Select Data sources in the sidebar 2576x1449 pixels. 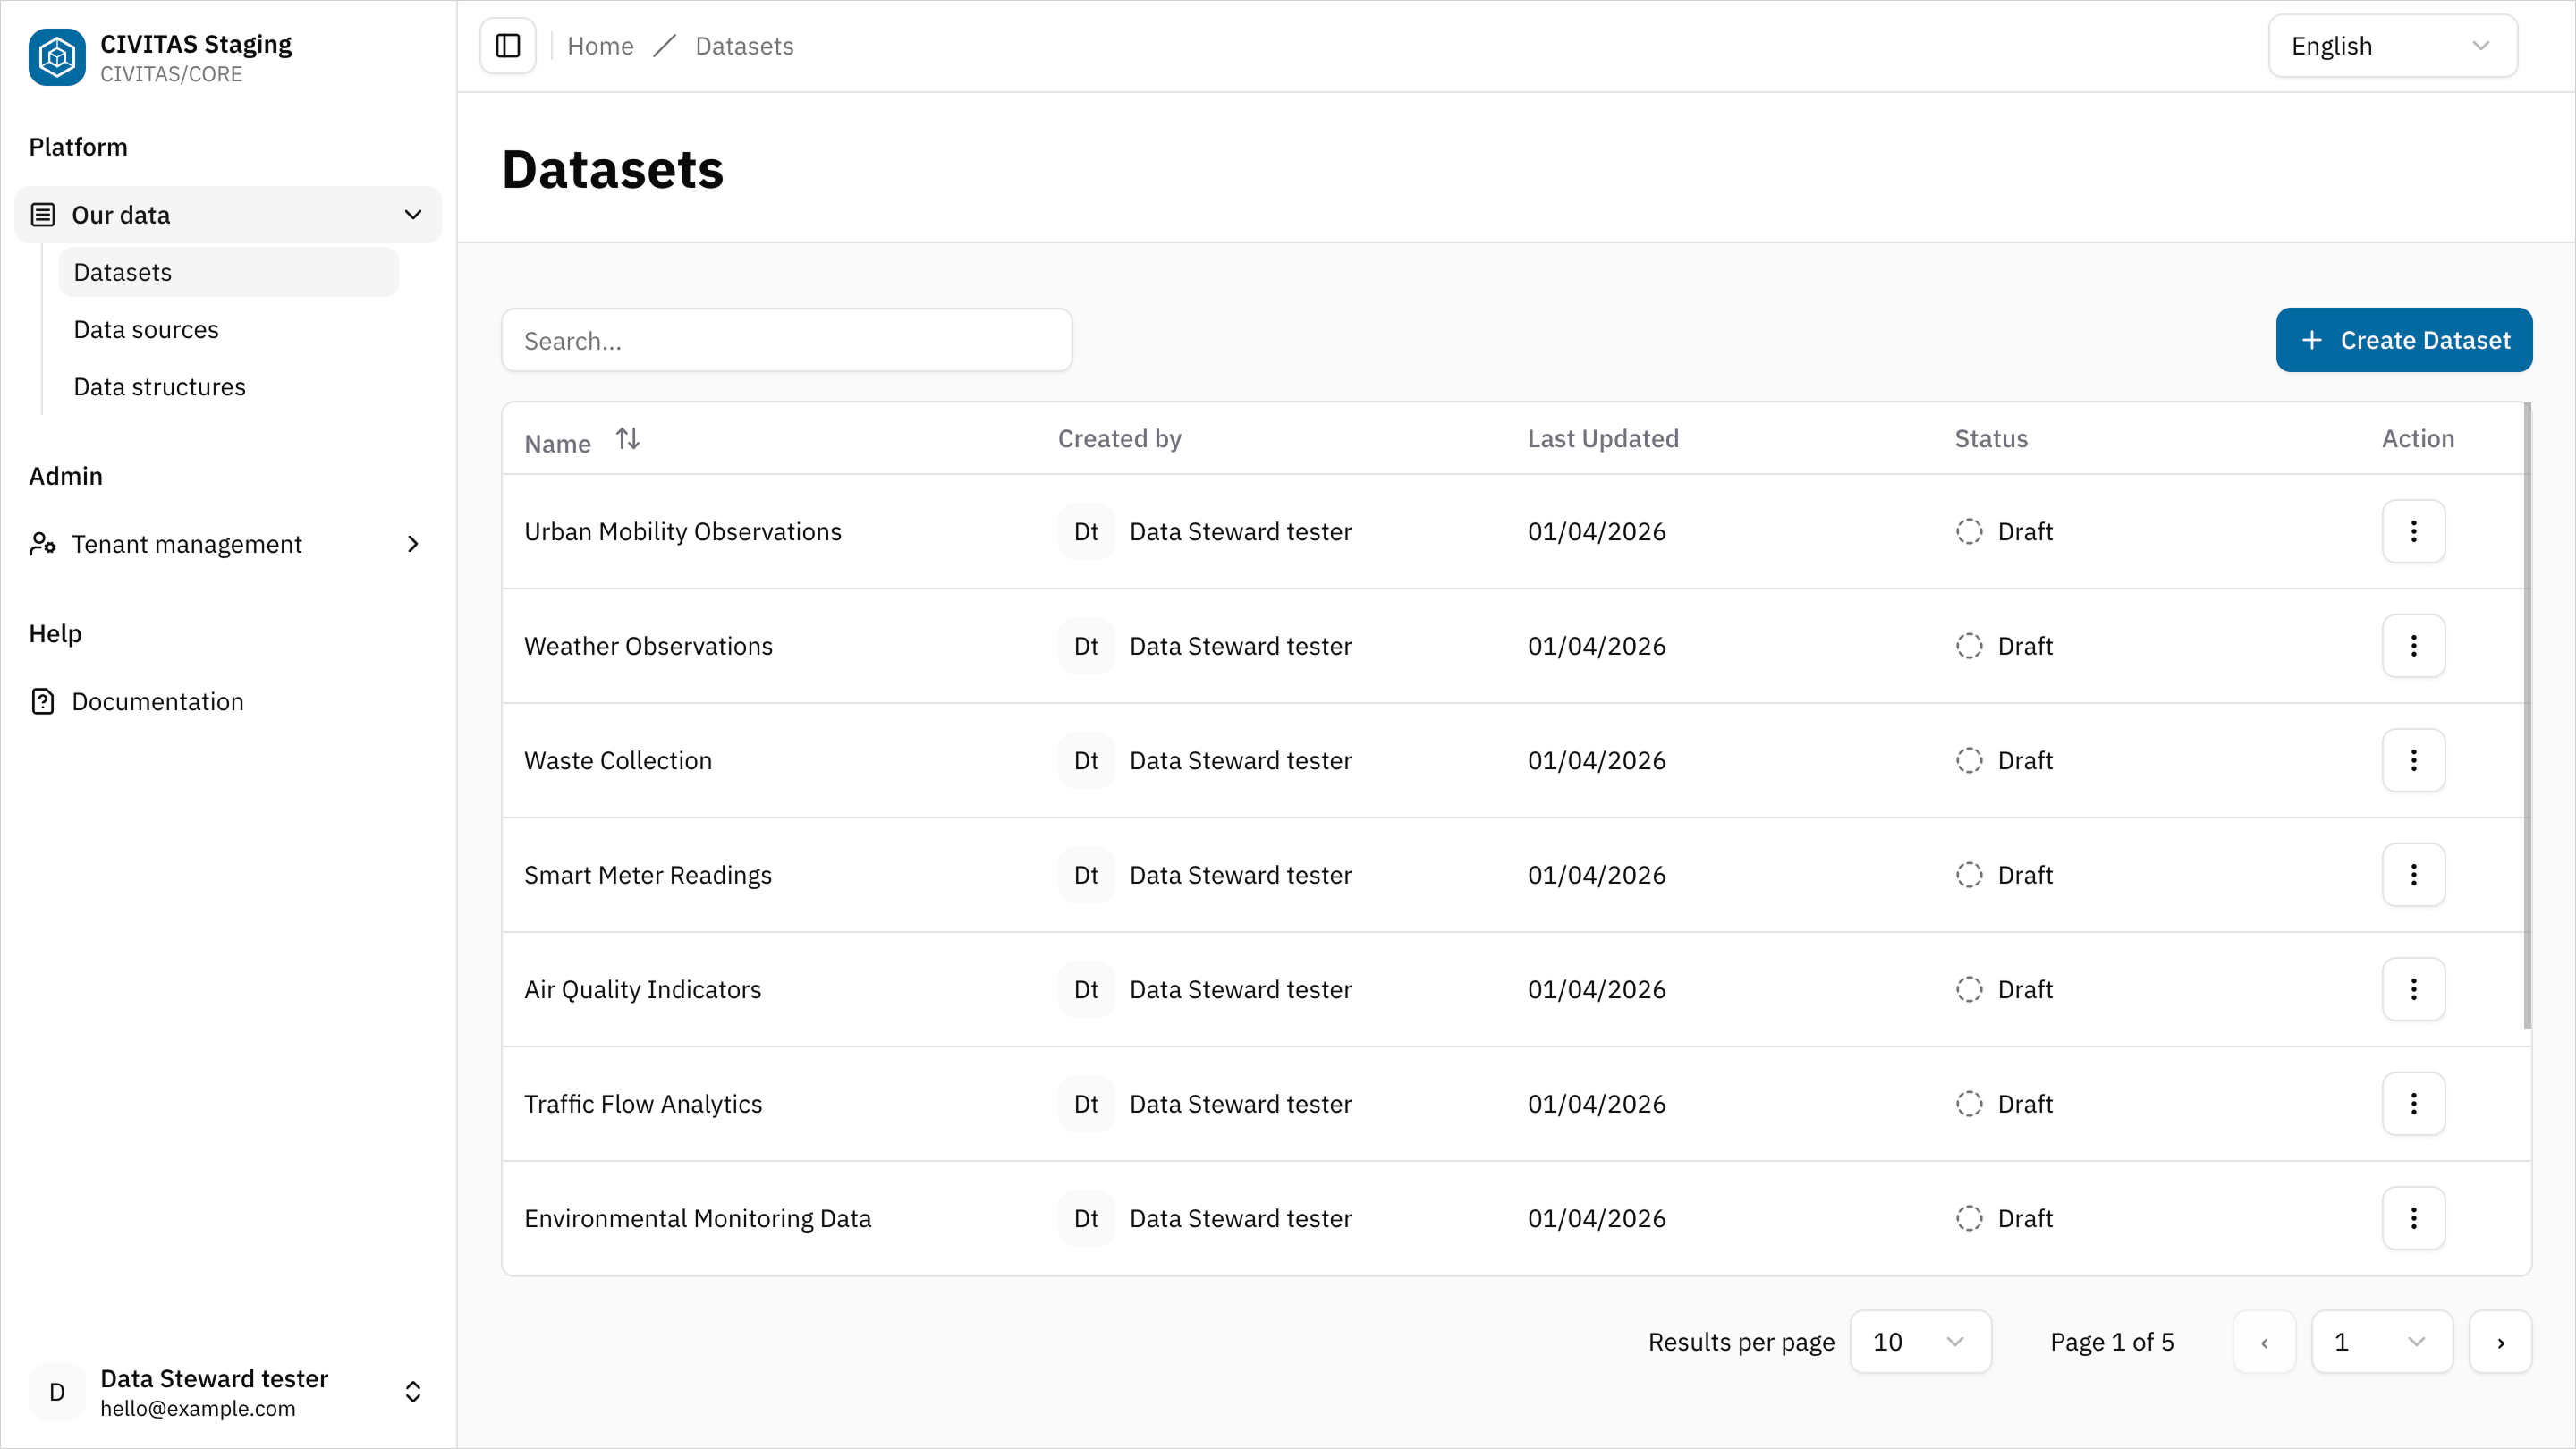[146, 329]
